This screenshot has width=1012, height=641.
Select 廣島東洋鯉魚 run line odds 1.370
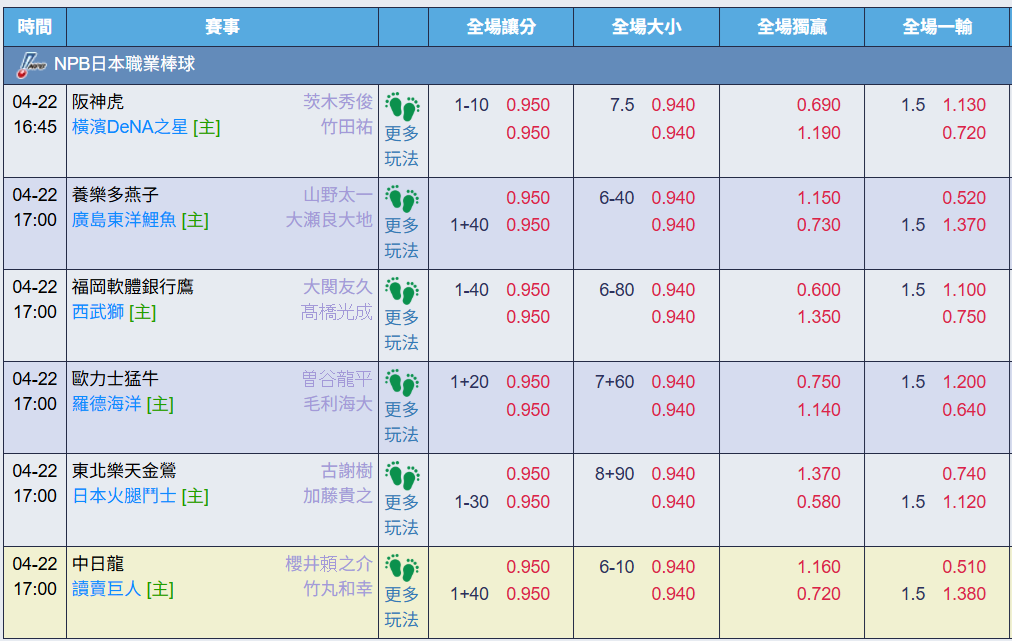pyautogui.click(x=964, y=225)
